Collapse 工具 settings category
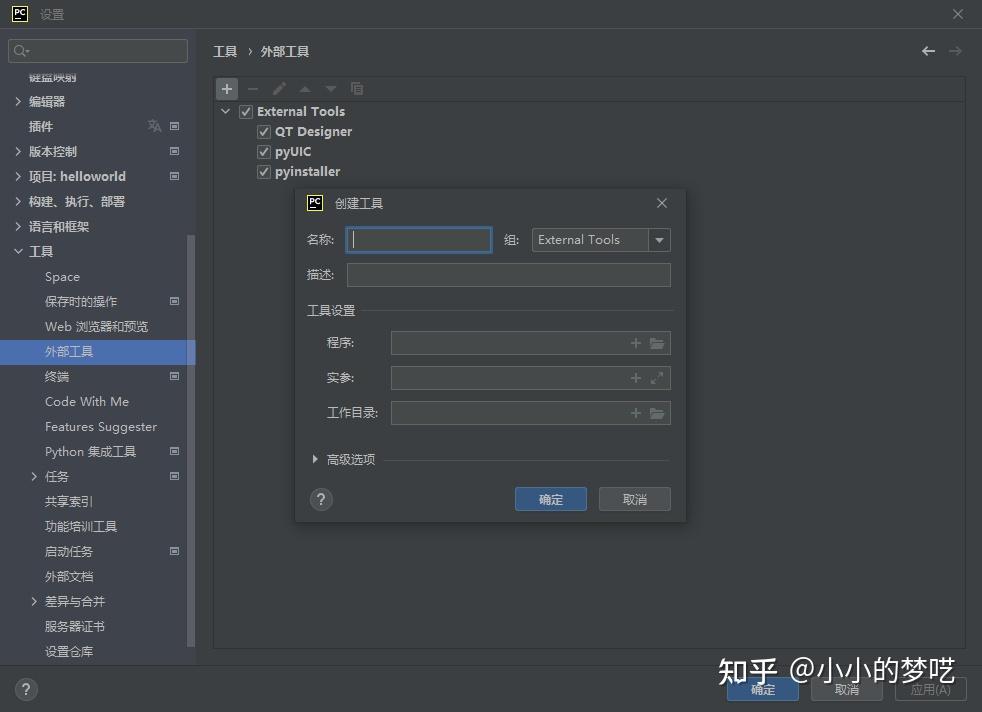 coord(18,251)
